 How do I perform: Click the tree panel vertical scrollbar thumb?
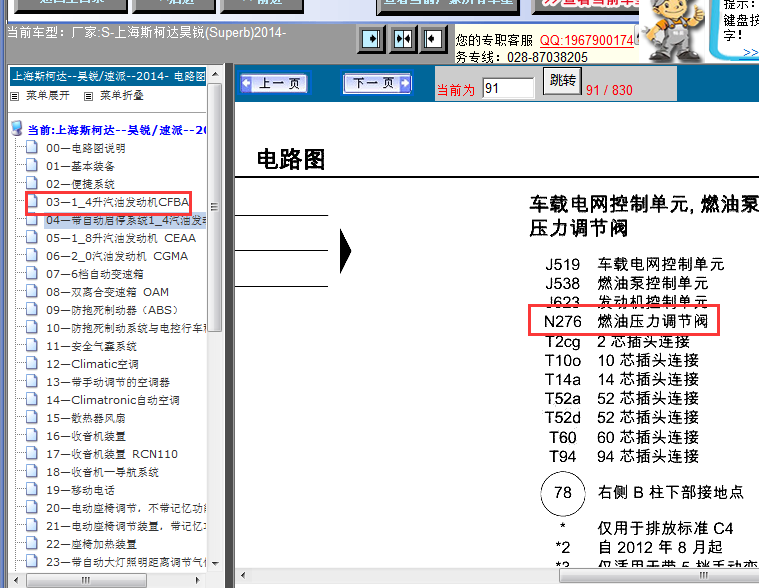click(x=215, y=207)
